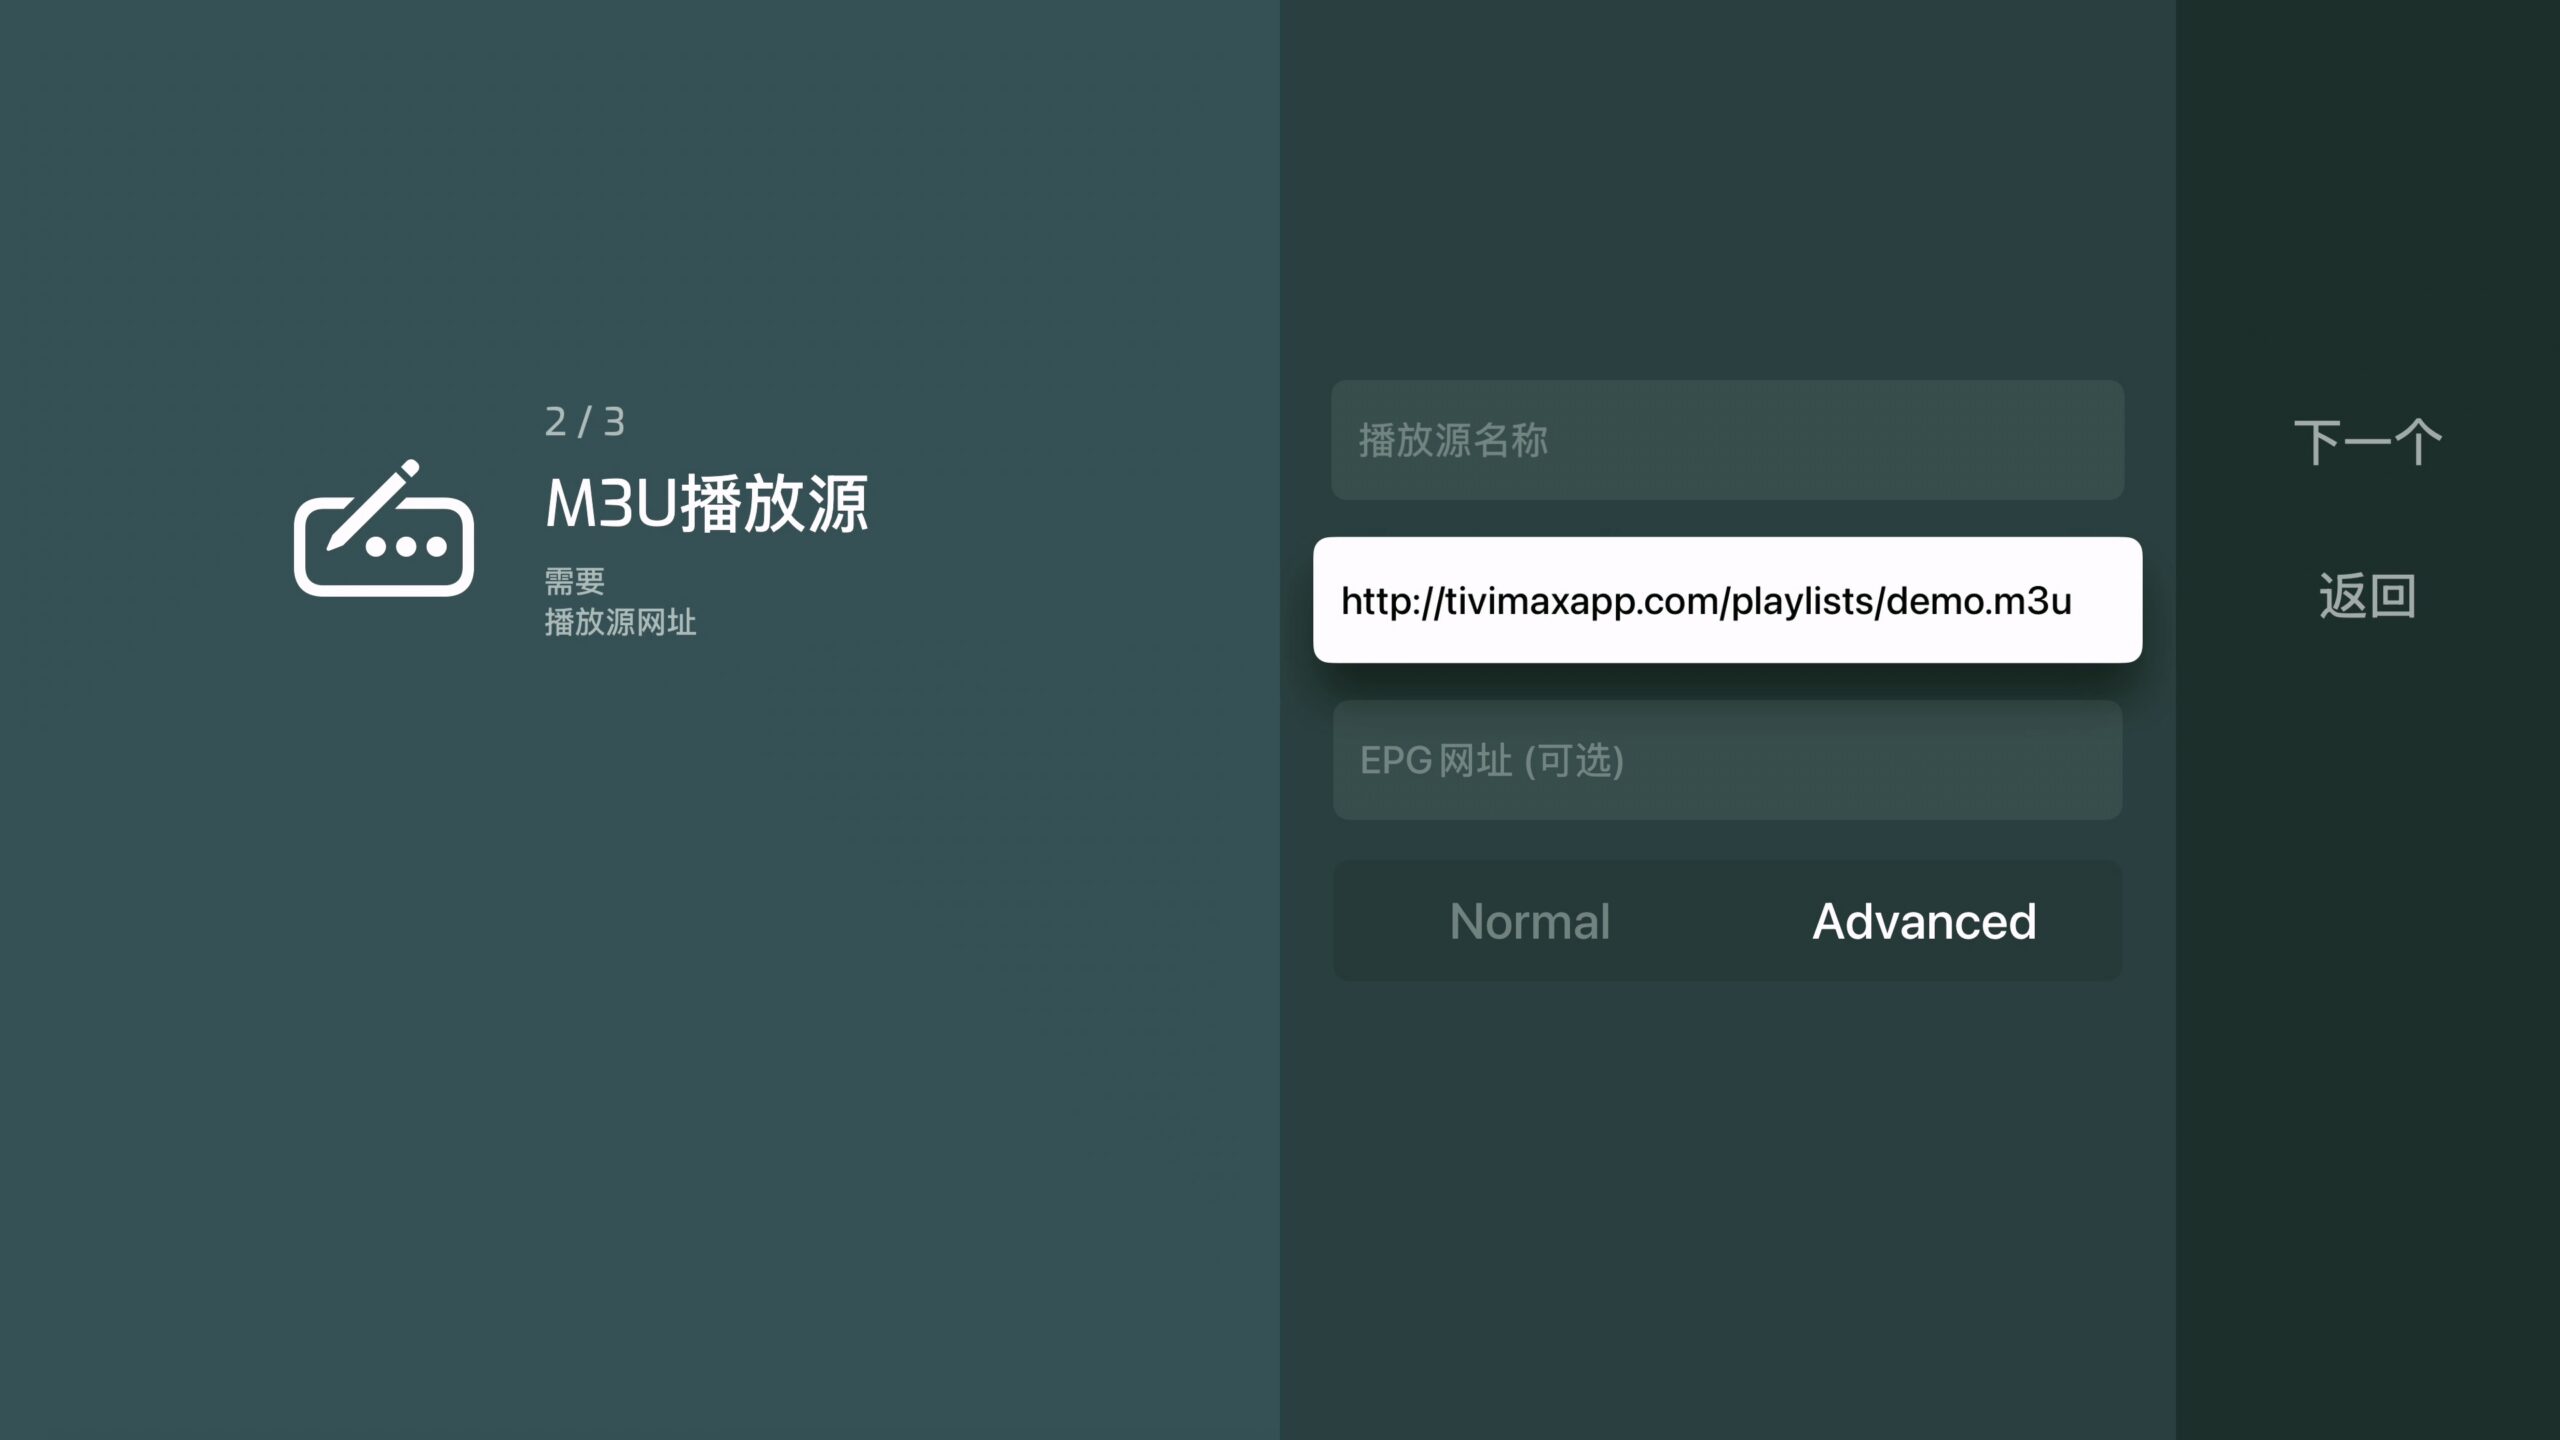Viewport: 2560px width, 1440px height.
Task: Click the word playlists in the URL
Action: pos(1802,601)
